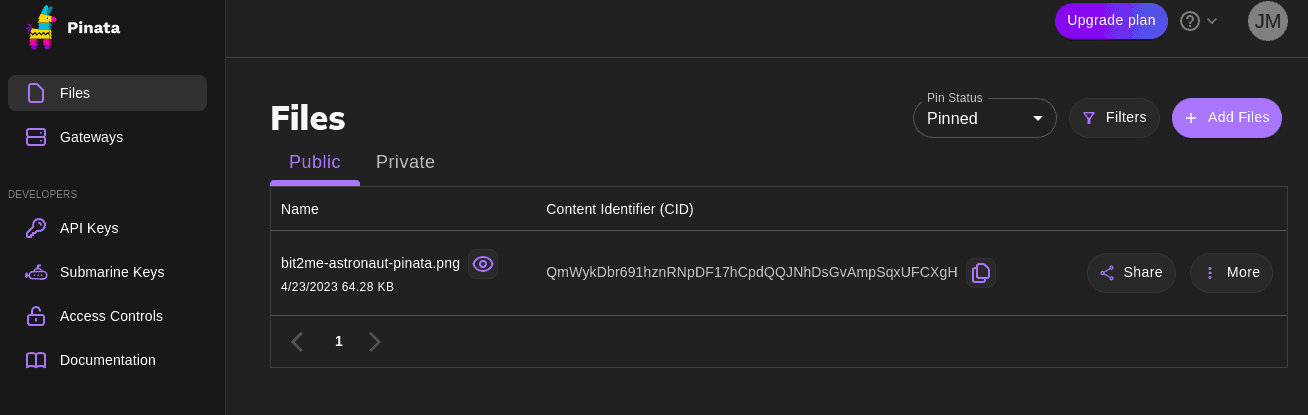1308x415 pixels.
Task: Copy the CID with clipboard icon
Action: coord(981,273)
